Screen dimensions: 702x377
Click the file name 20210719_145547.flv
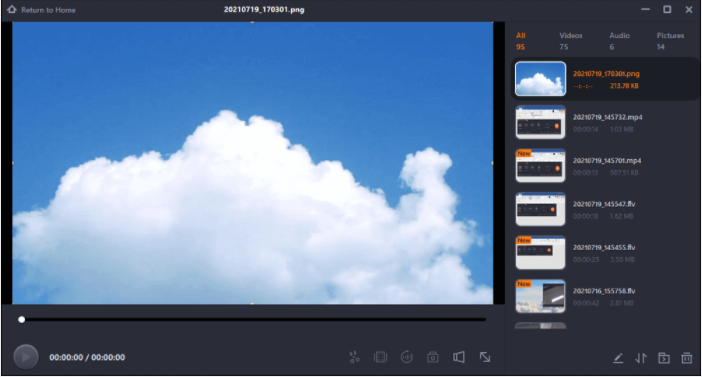point(604,204)
